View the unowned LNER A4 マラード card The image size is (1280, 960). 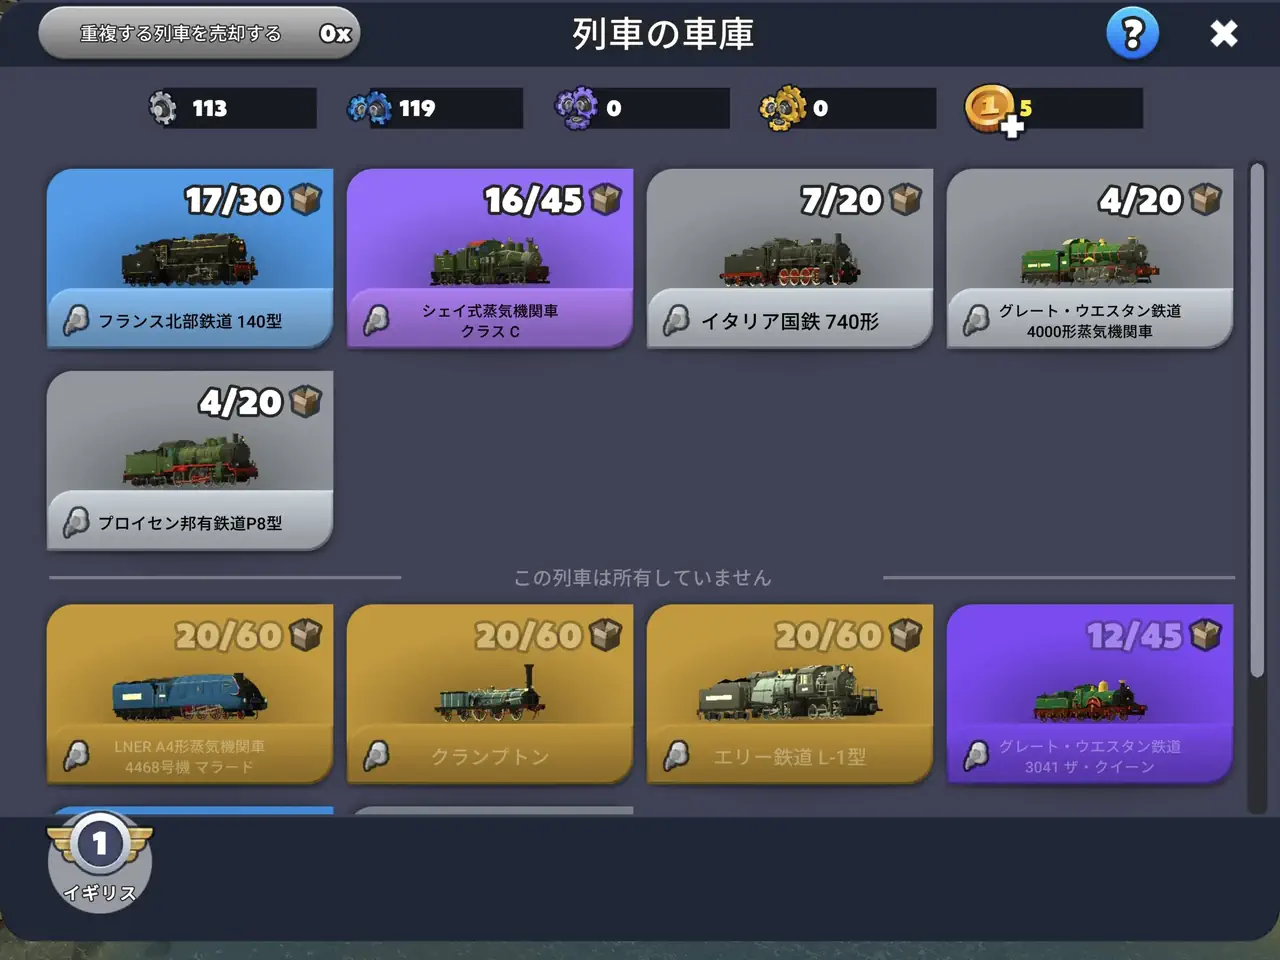click(x=190, y=694)
